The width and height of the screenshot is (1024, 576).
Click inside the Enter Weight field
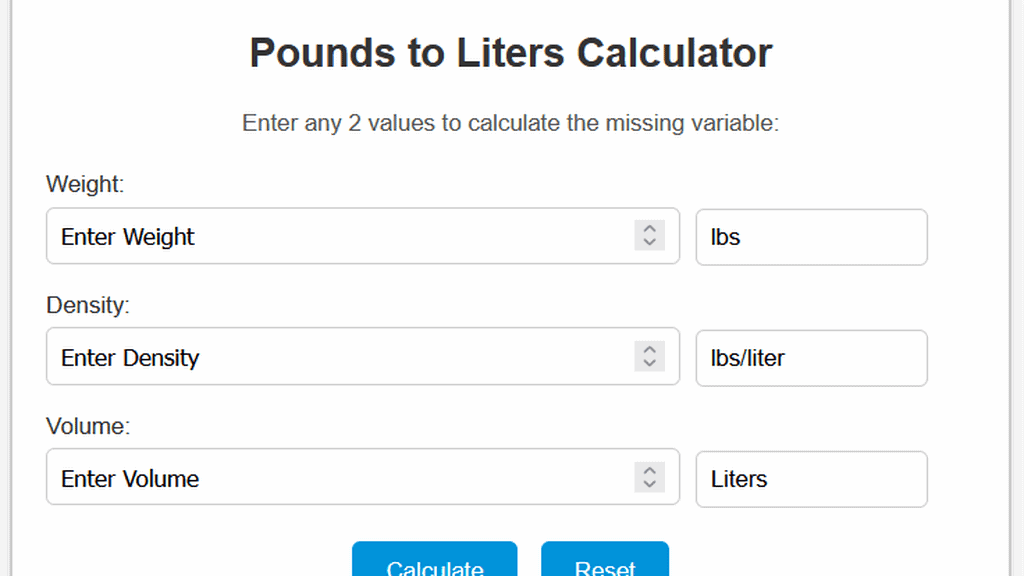point(300,236)
